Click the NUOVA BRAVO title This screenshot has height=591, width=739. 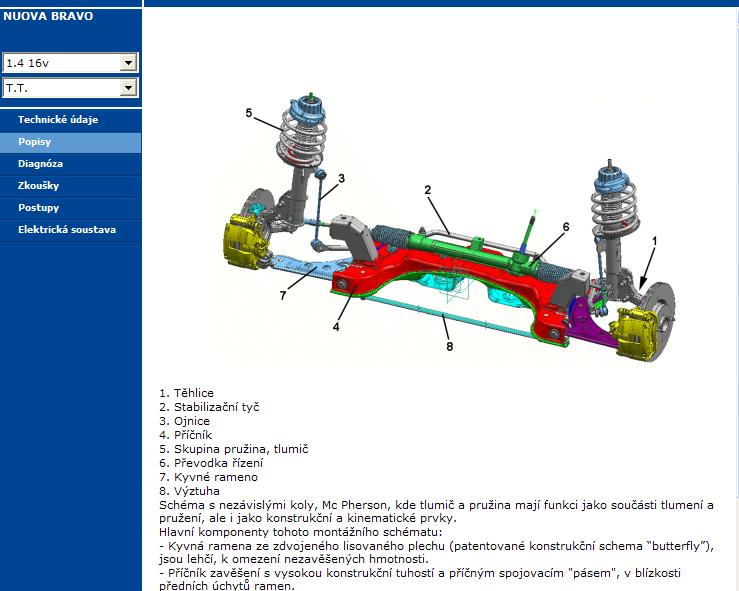48,16
